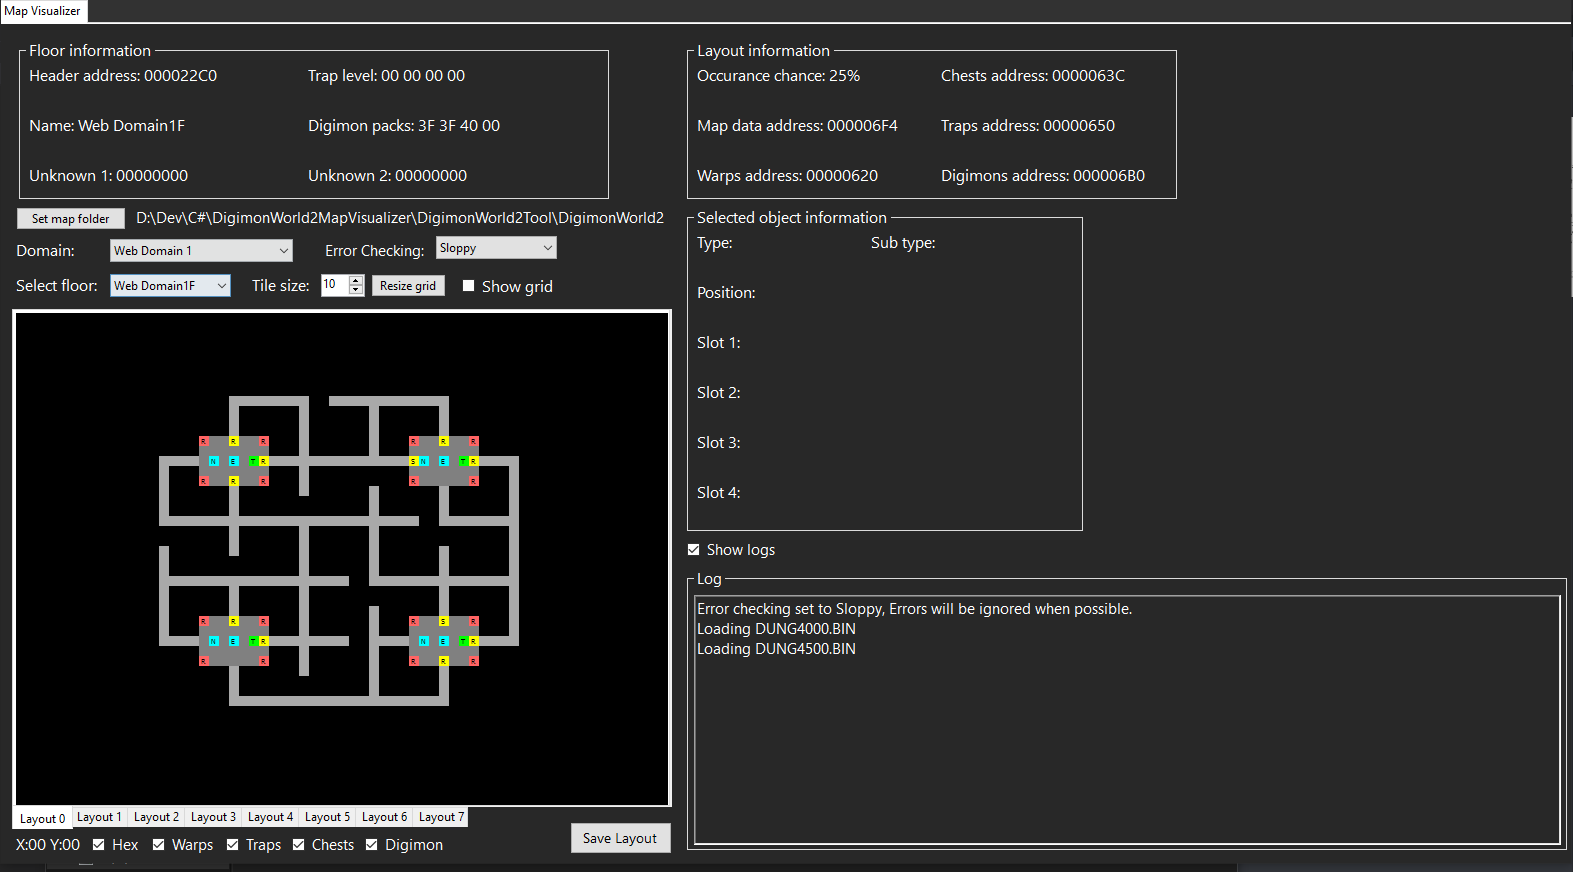Click the 'Name: Web Domain1F' text
The image size is (1573, 872).
(x=107, y=126)
